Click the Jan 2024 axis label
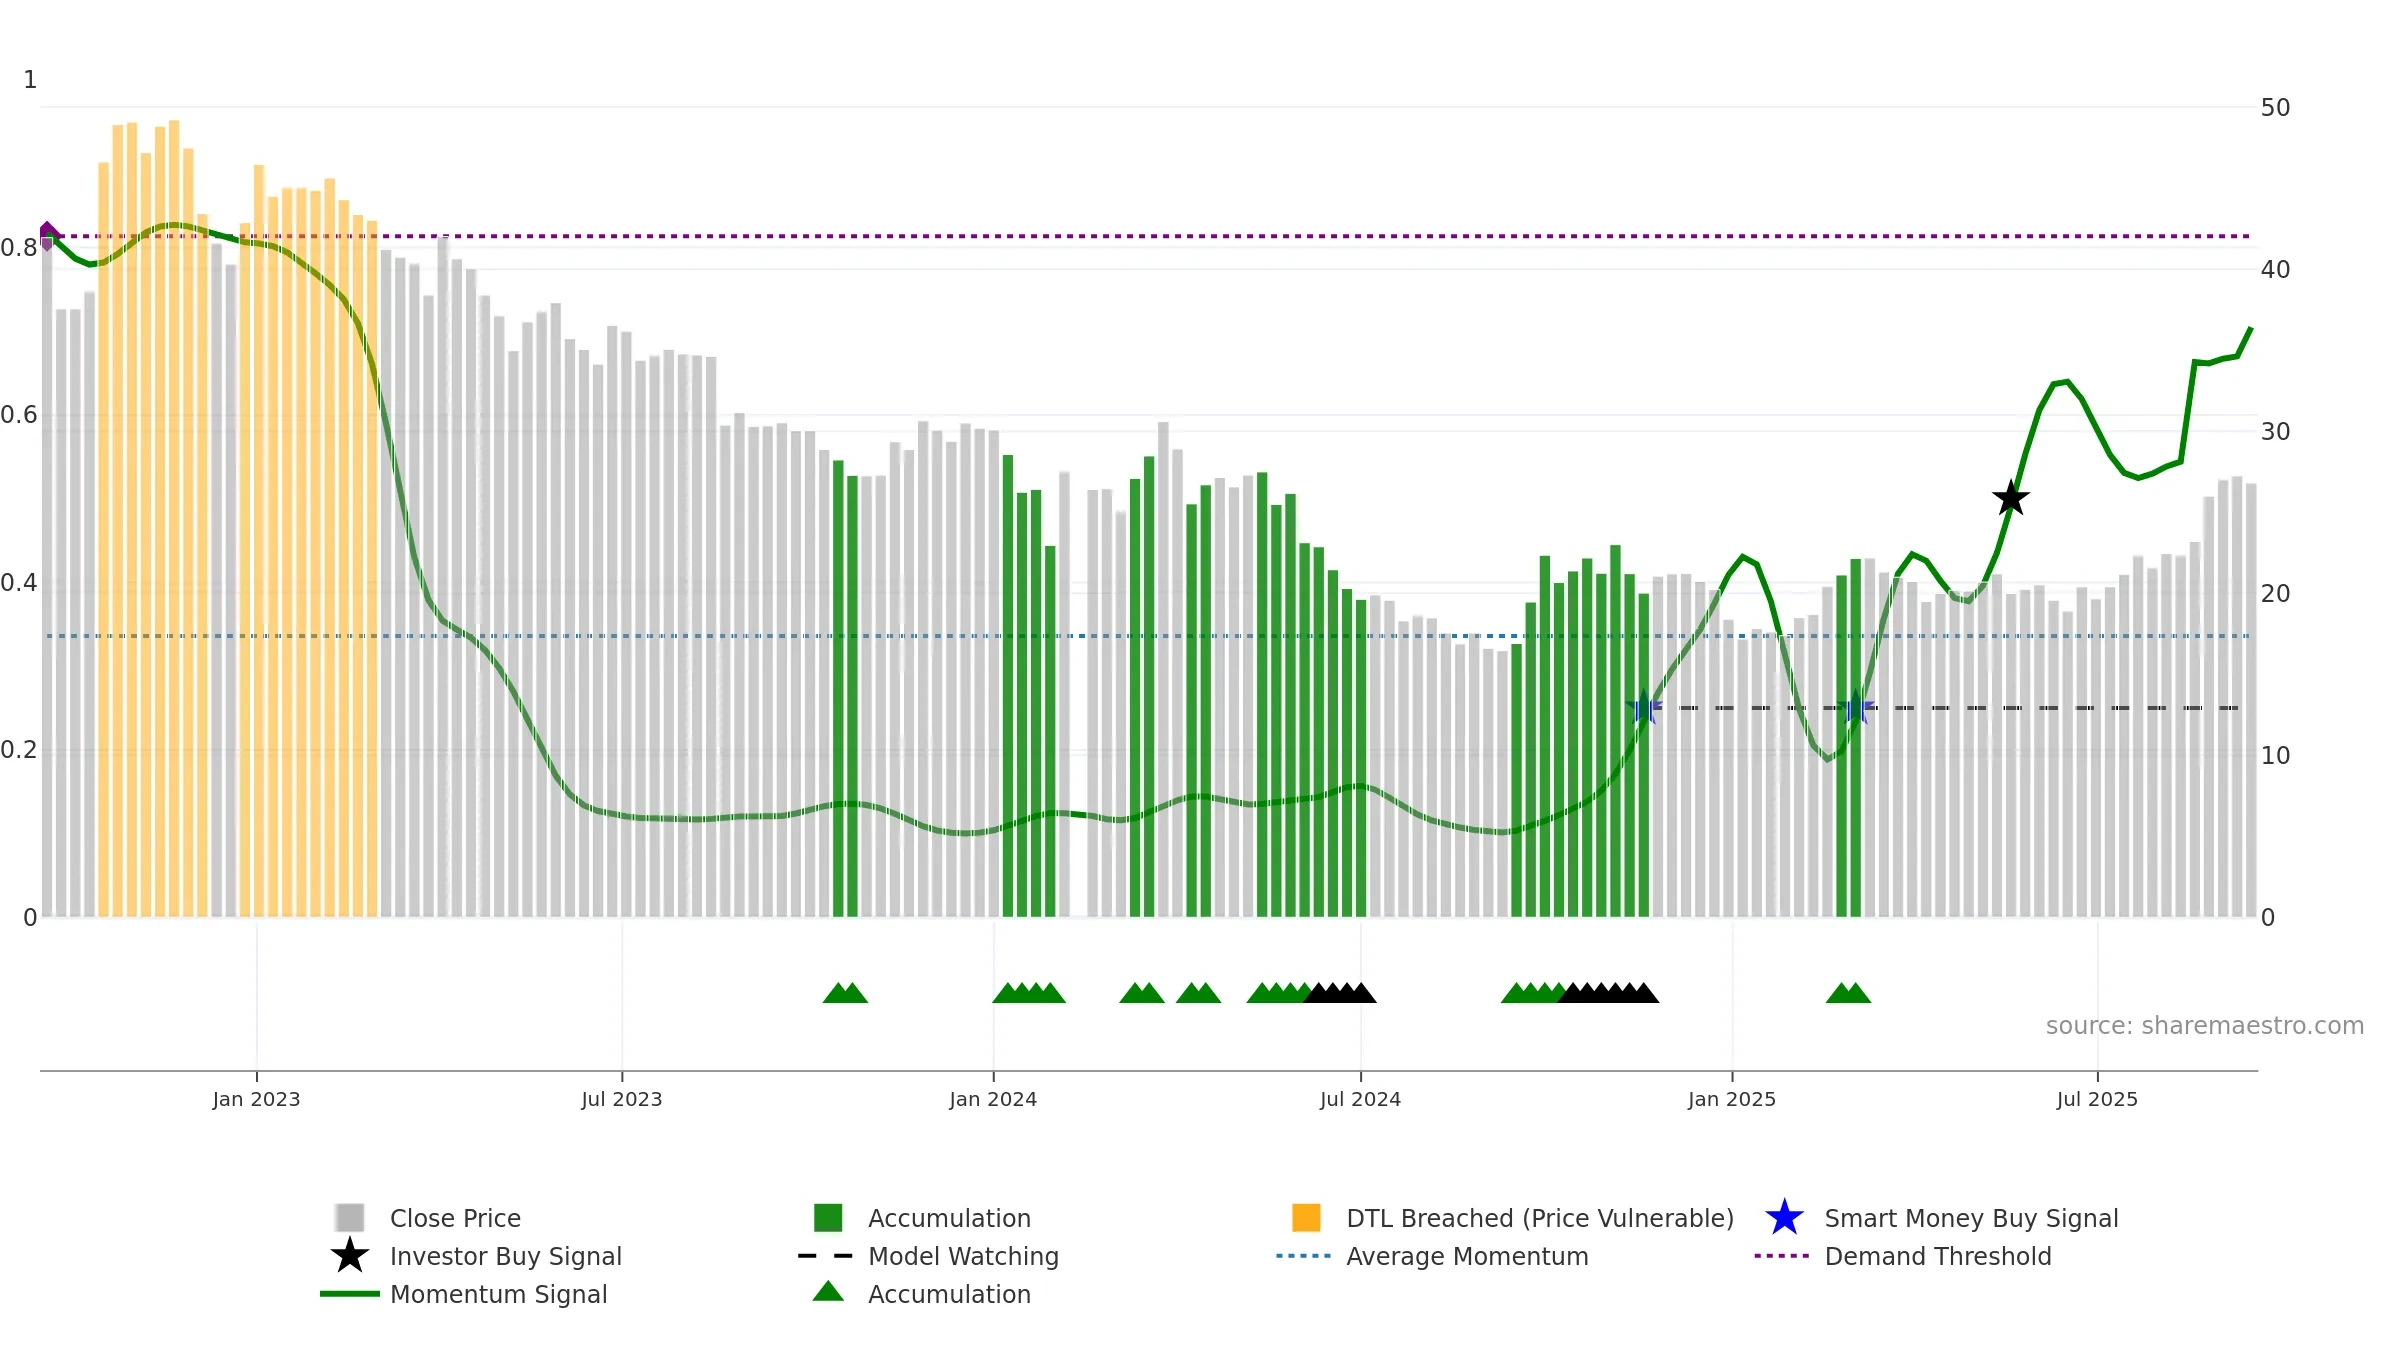 pyautogui.click(x=993, y=1099)
